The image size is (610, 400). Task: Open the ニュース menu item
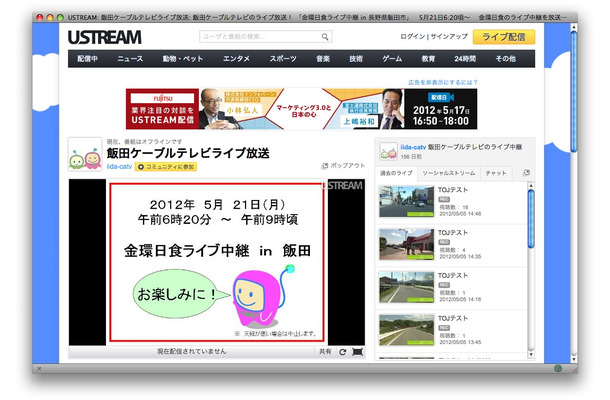(x=130, y=59)
